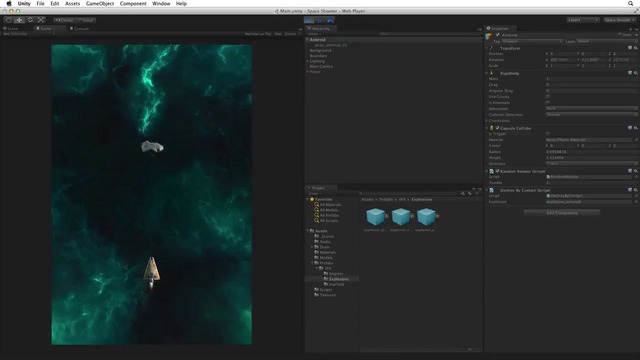640x360 pixels.
Task: Open the Rigidbody help book icon
Action: point(630,73)
